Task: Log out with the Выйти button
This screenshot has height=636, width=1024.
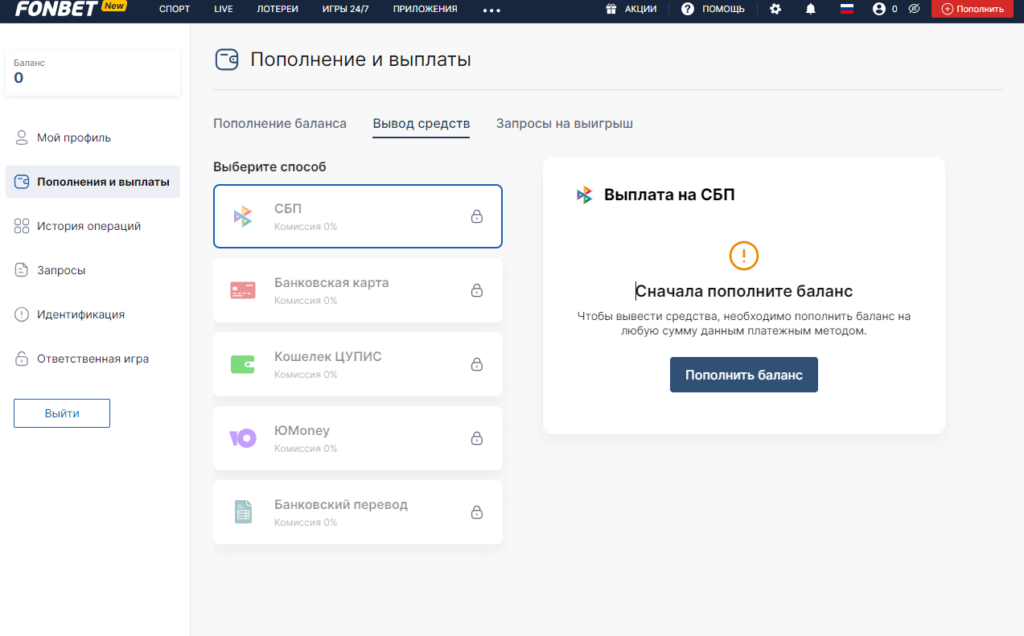Action: 62,413
